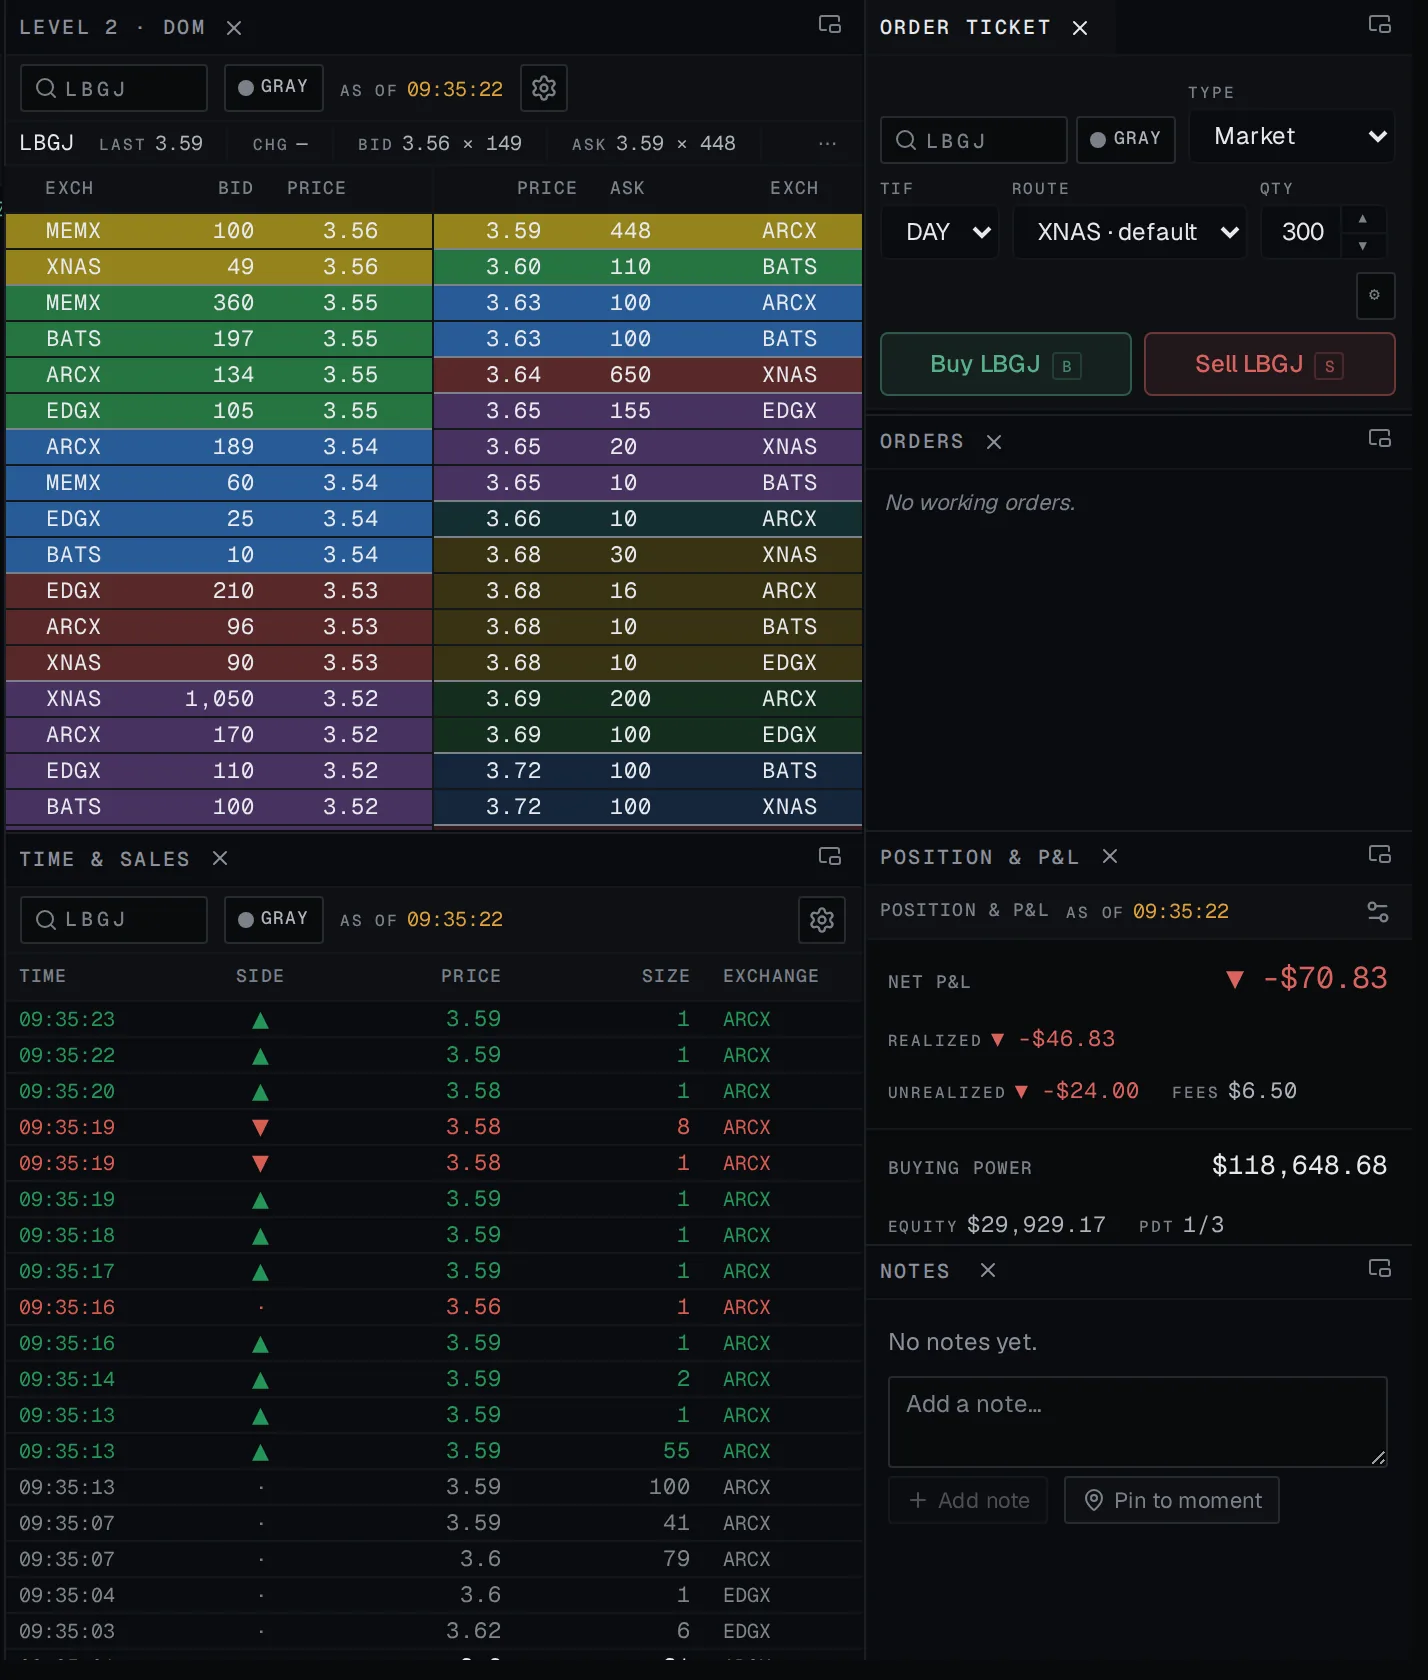Click the PDT 1/3 indicator
Image resolution: width=1428 pixels, height=1680 pixels.
tap(1181, 1226)
